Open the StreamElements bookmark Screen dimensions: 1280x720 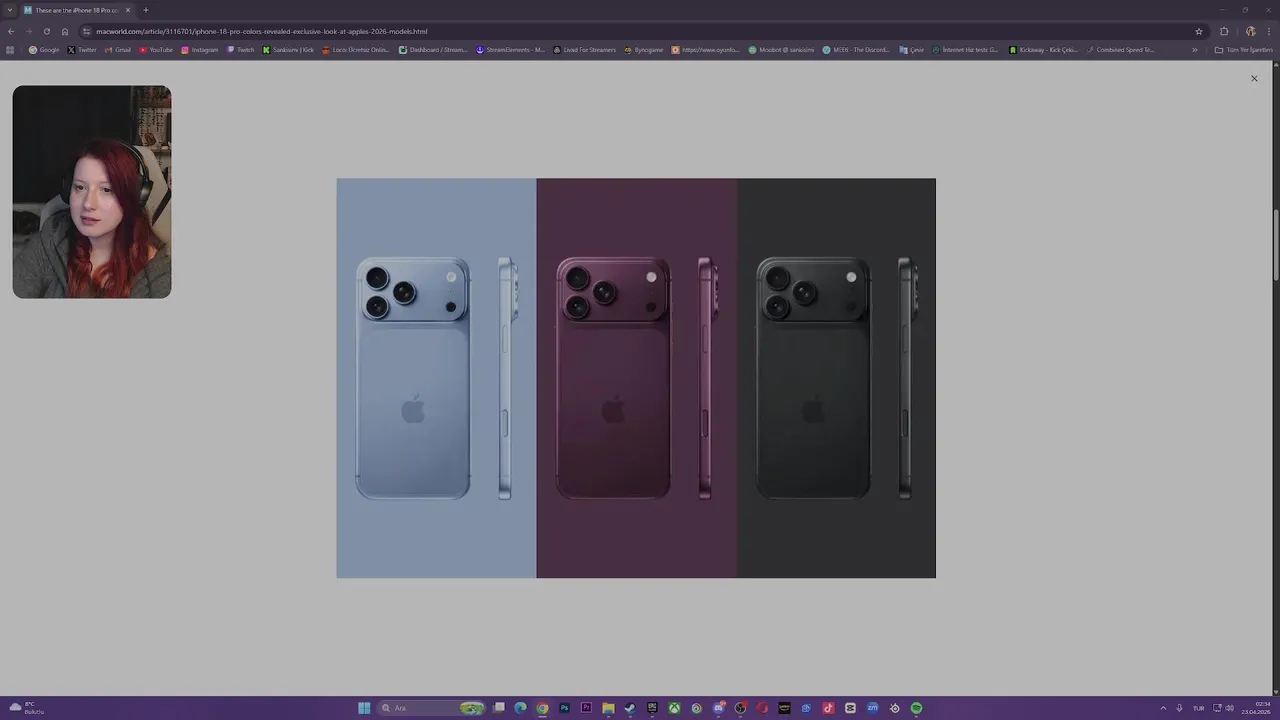pyautogui.click(x=510, y=49)
